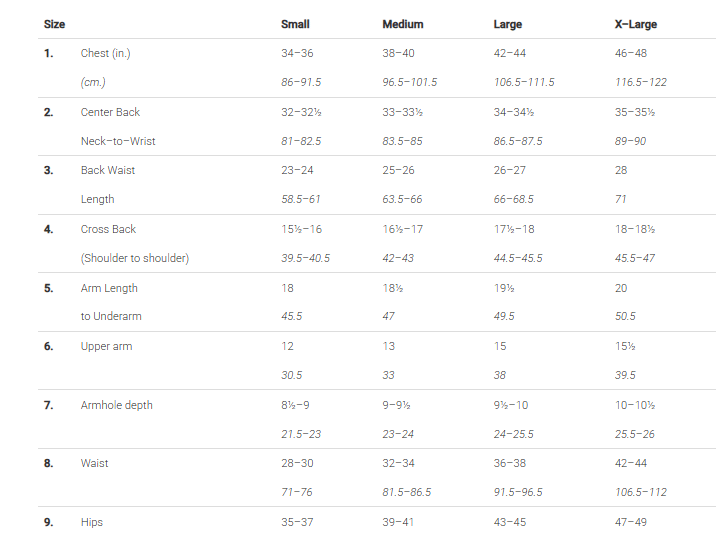This screenshot has width=724, height=541.
Task: Click the Medium column header
Action: (x=403, y=24)
